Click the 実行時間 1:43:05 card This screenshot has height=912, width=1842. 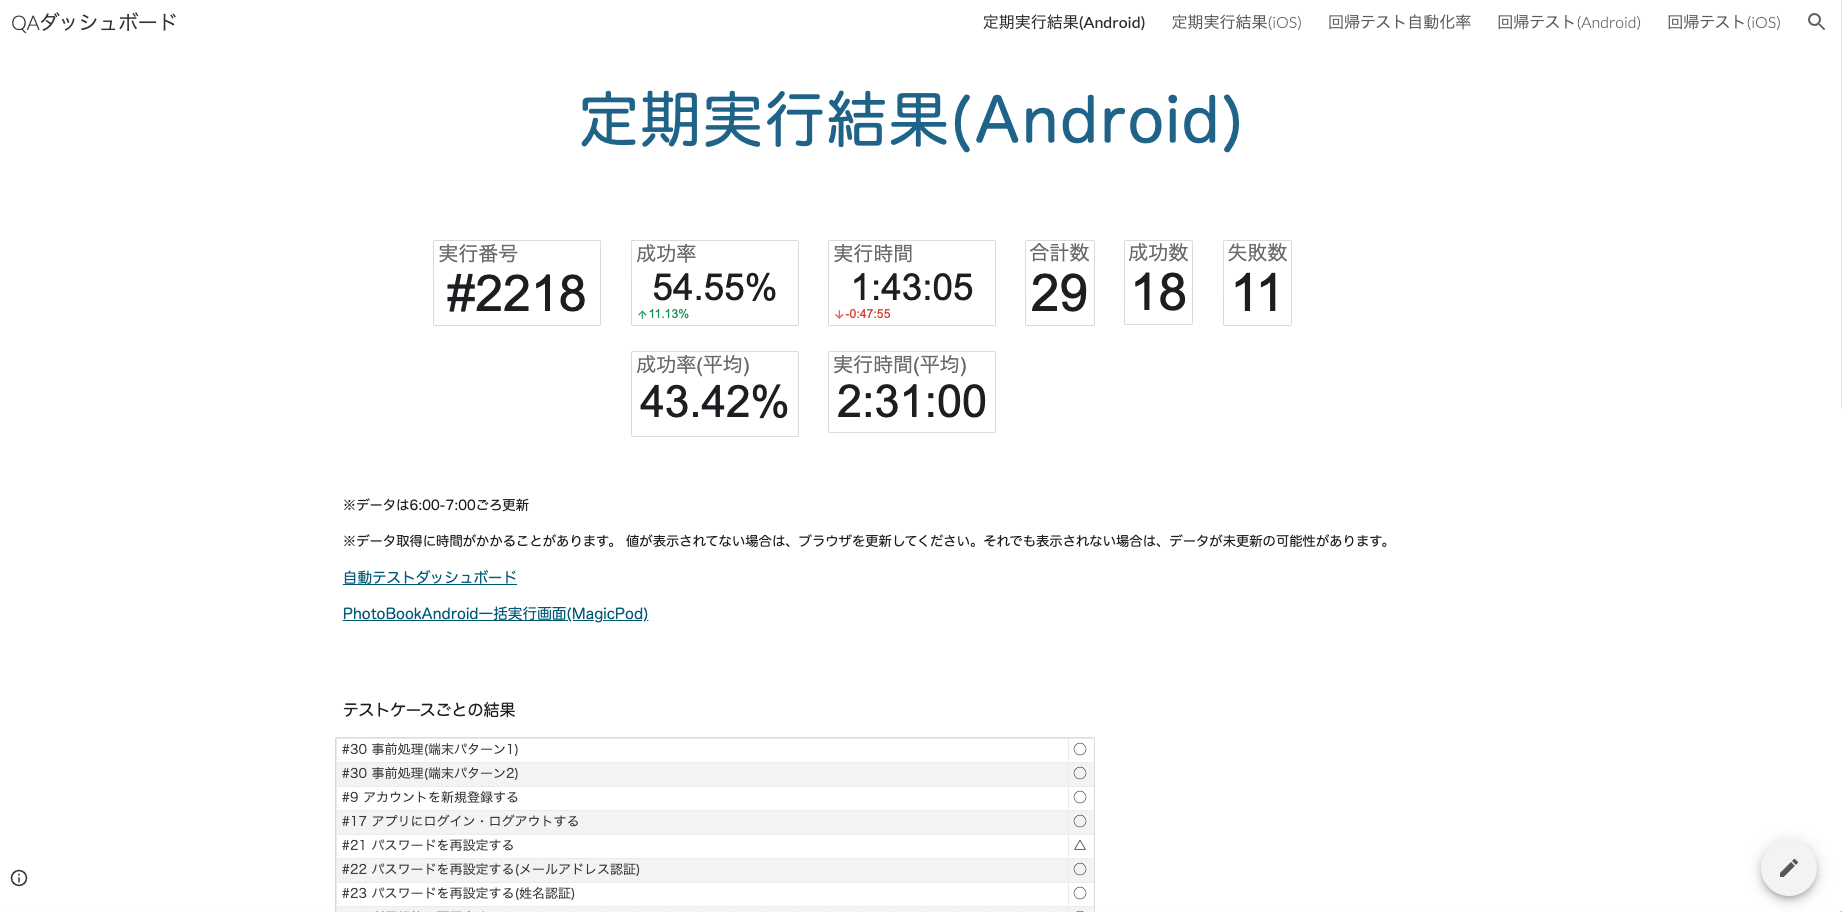(x=910, y=282)
